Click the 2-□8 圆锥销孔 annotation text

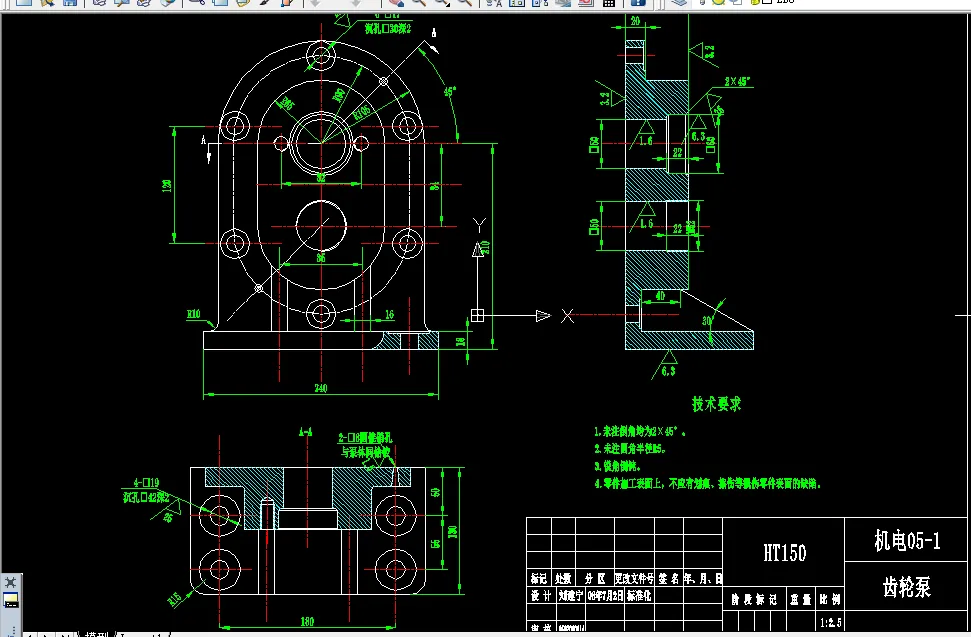tap(365, 438)
